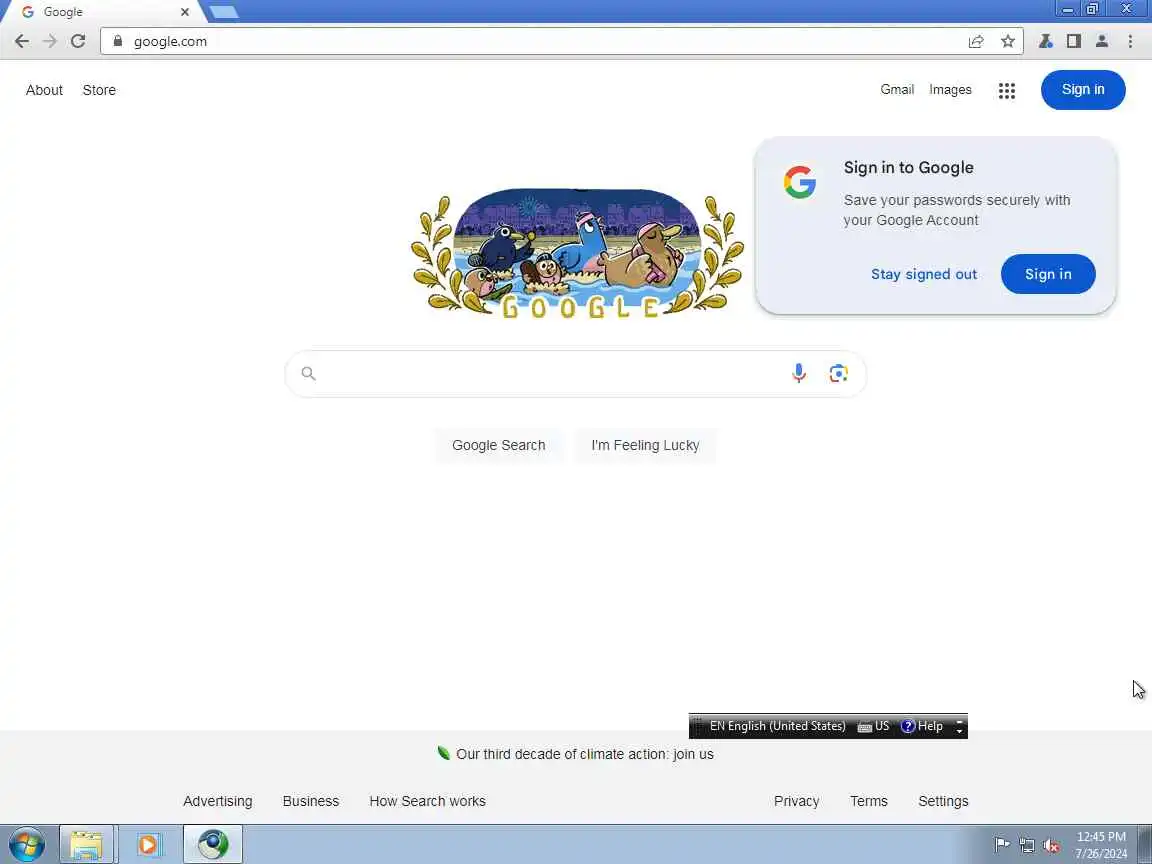Open the Google apps grid icon
The width and height of the screenshot is (1152, 864).
(x=1007, y=90)
